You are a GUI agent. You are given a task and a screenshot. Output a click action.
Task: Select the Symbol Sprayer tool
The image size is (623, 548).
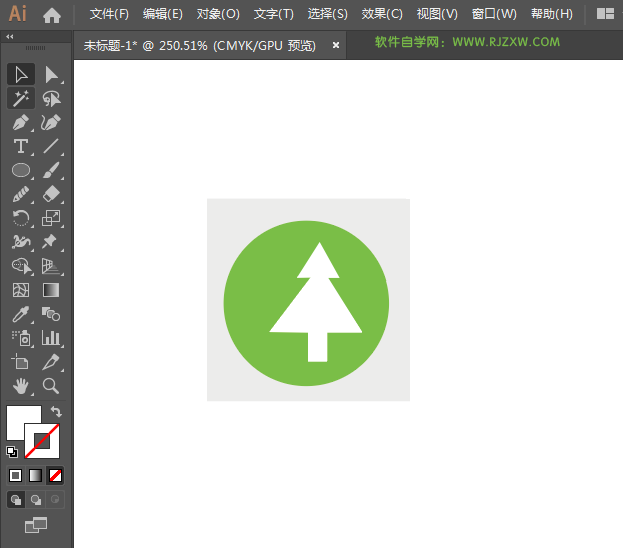click(x=21, y=338)
